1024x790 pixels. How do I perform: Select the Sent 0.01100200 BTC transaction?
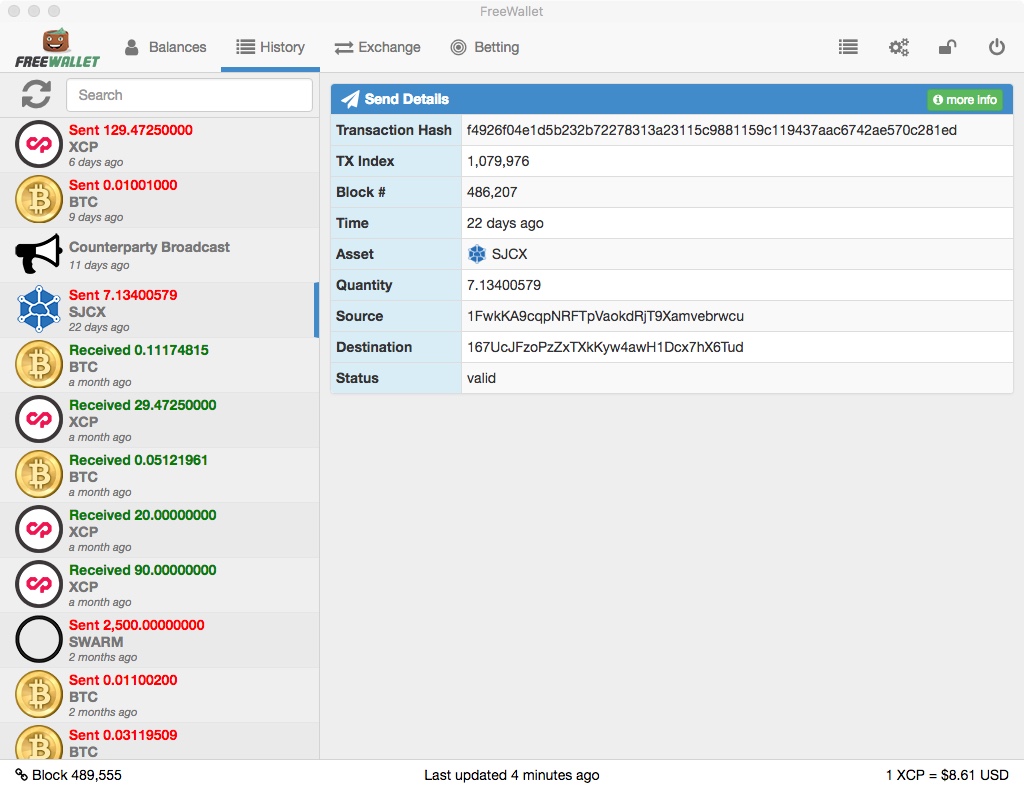click(x=159, y=695)
